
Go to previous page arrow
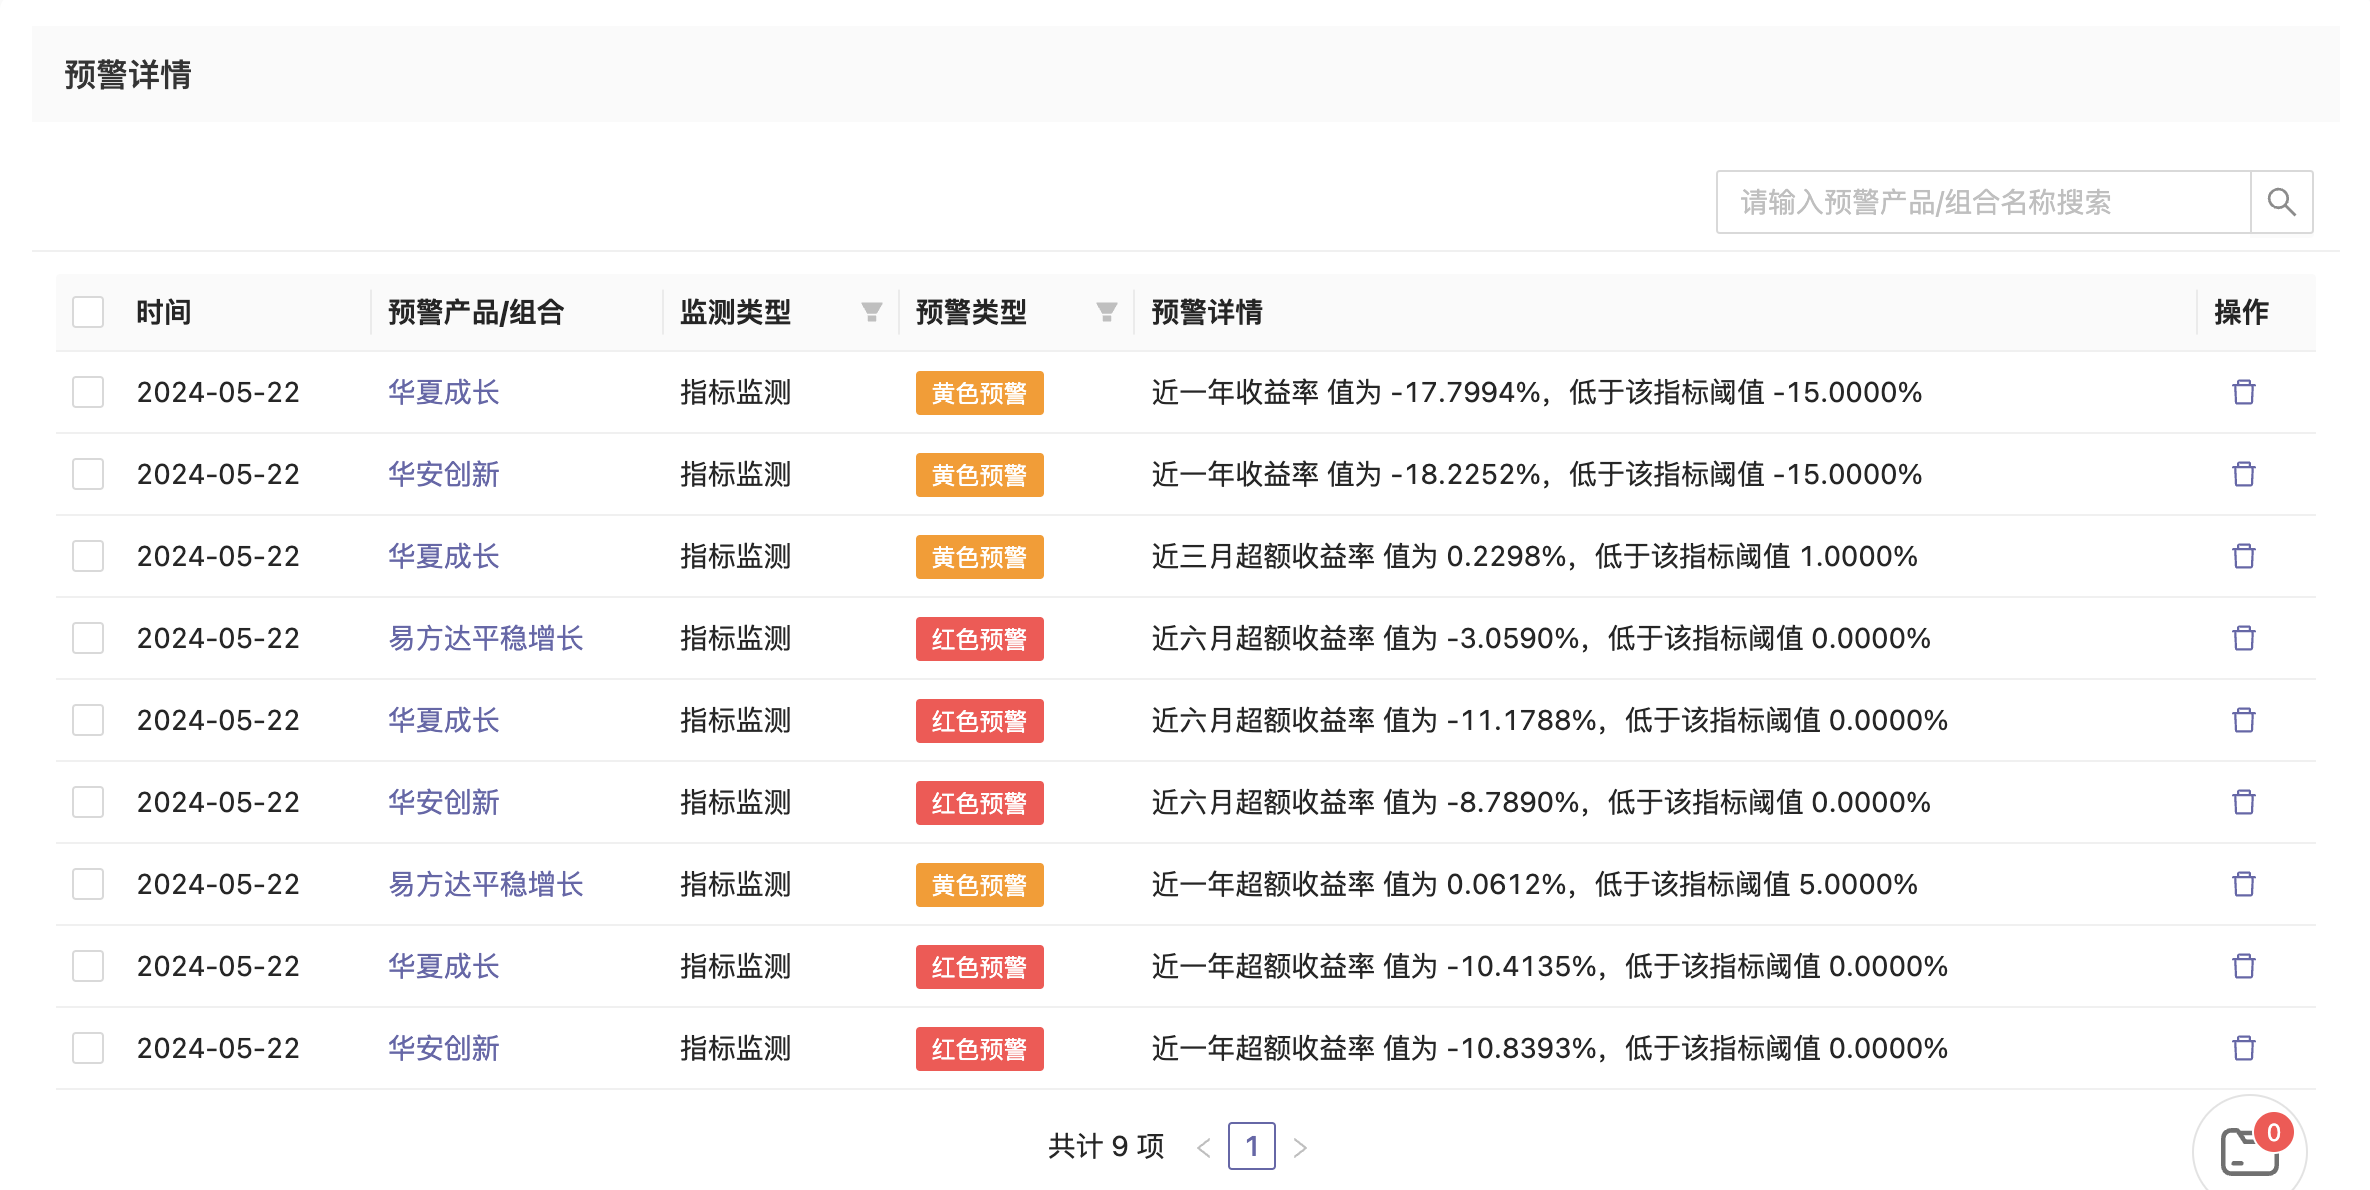tap(1204, 1147)
